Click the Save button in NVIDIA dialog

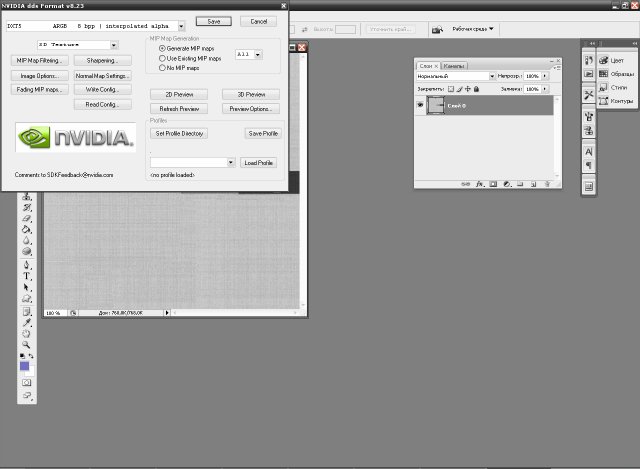(x=213, y=21)
